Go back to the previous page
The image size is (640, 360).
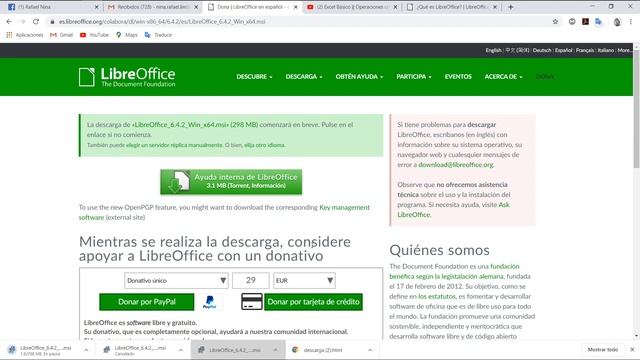pyautogui.click(x=9, y=22)
